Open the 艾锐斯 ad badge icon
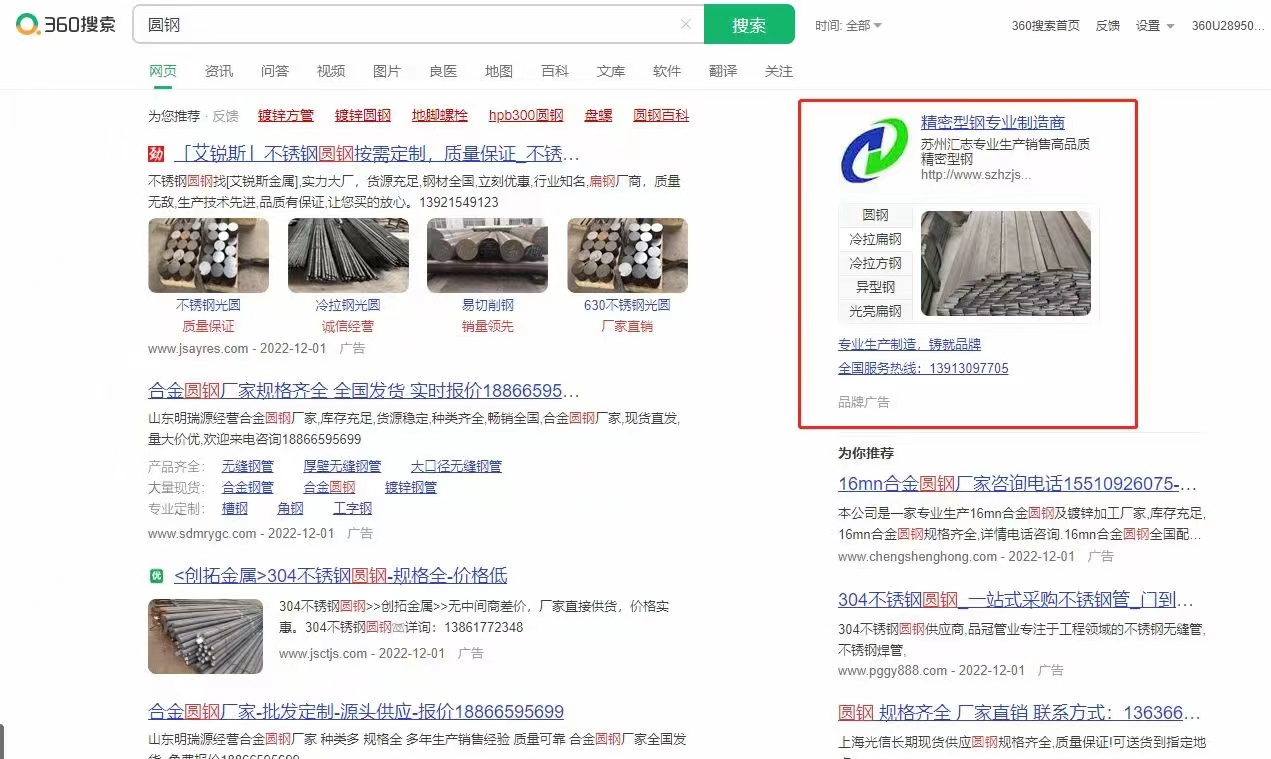This screenshot has width=1271, height=759. click(156, 154)
